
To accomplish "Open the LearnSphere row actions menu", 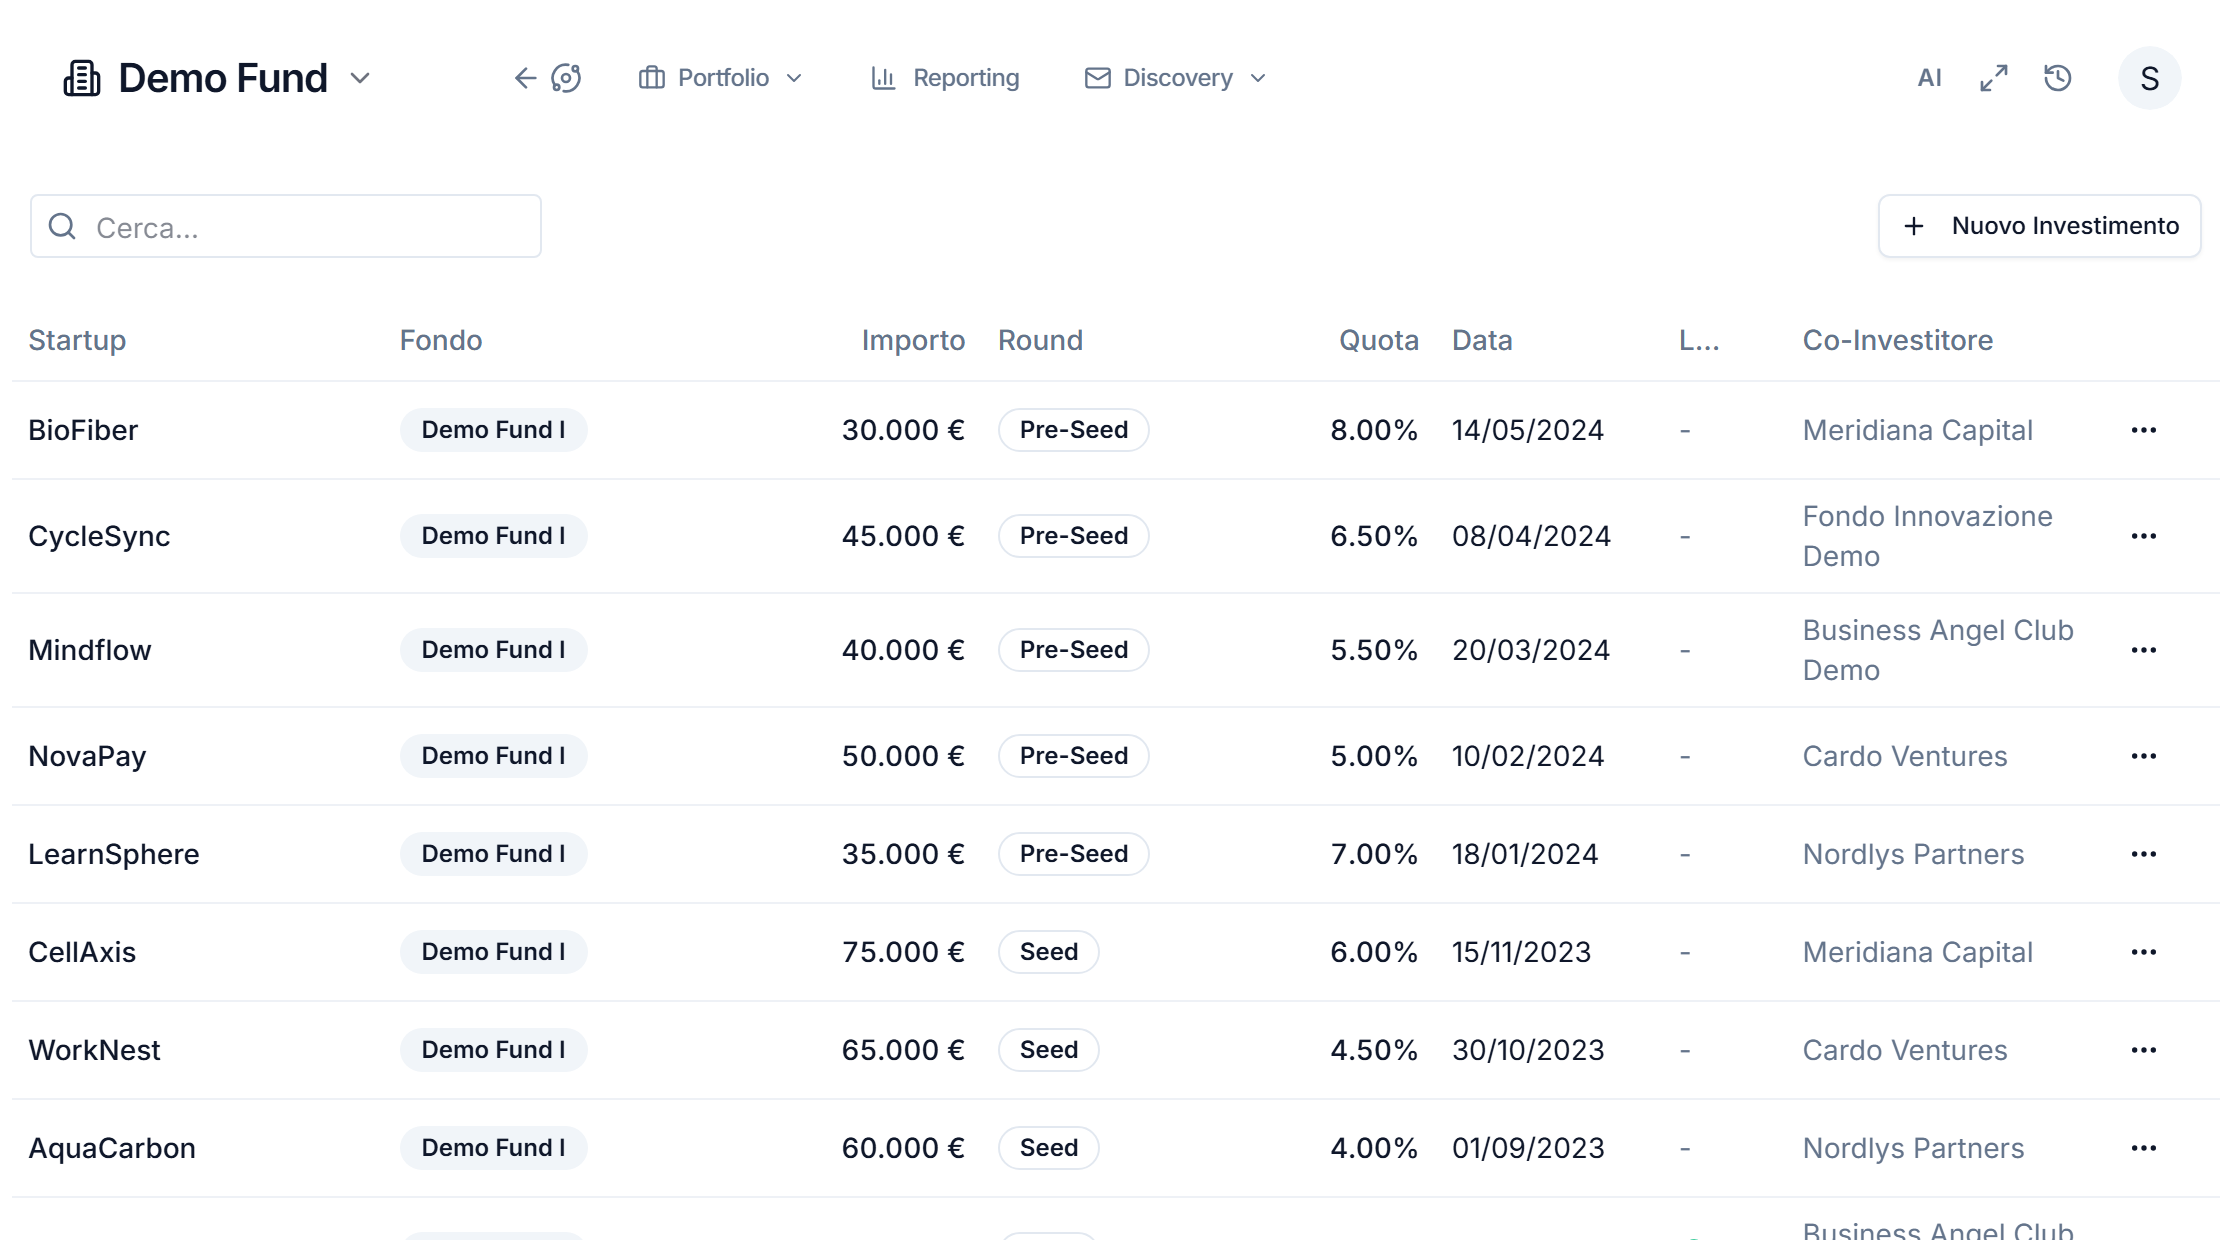I will click(2143, 854).
